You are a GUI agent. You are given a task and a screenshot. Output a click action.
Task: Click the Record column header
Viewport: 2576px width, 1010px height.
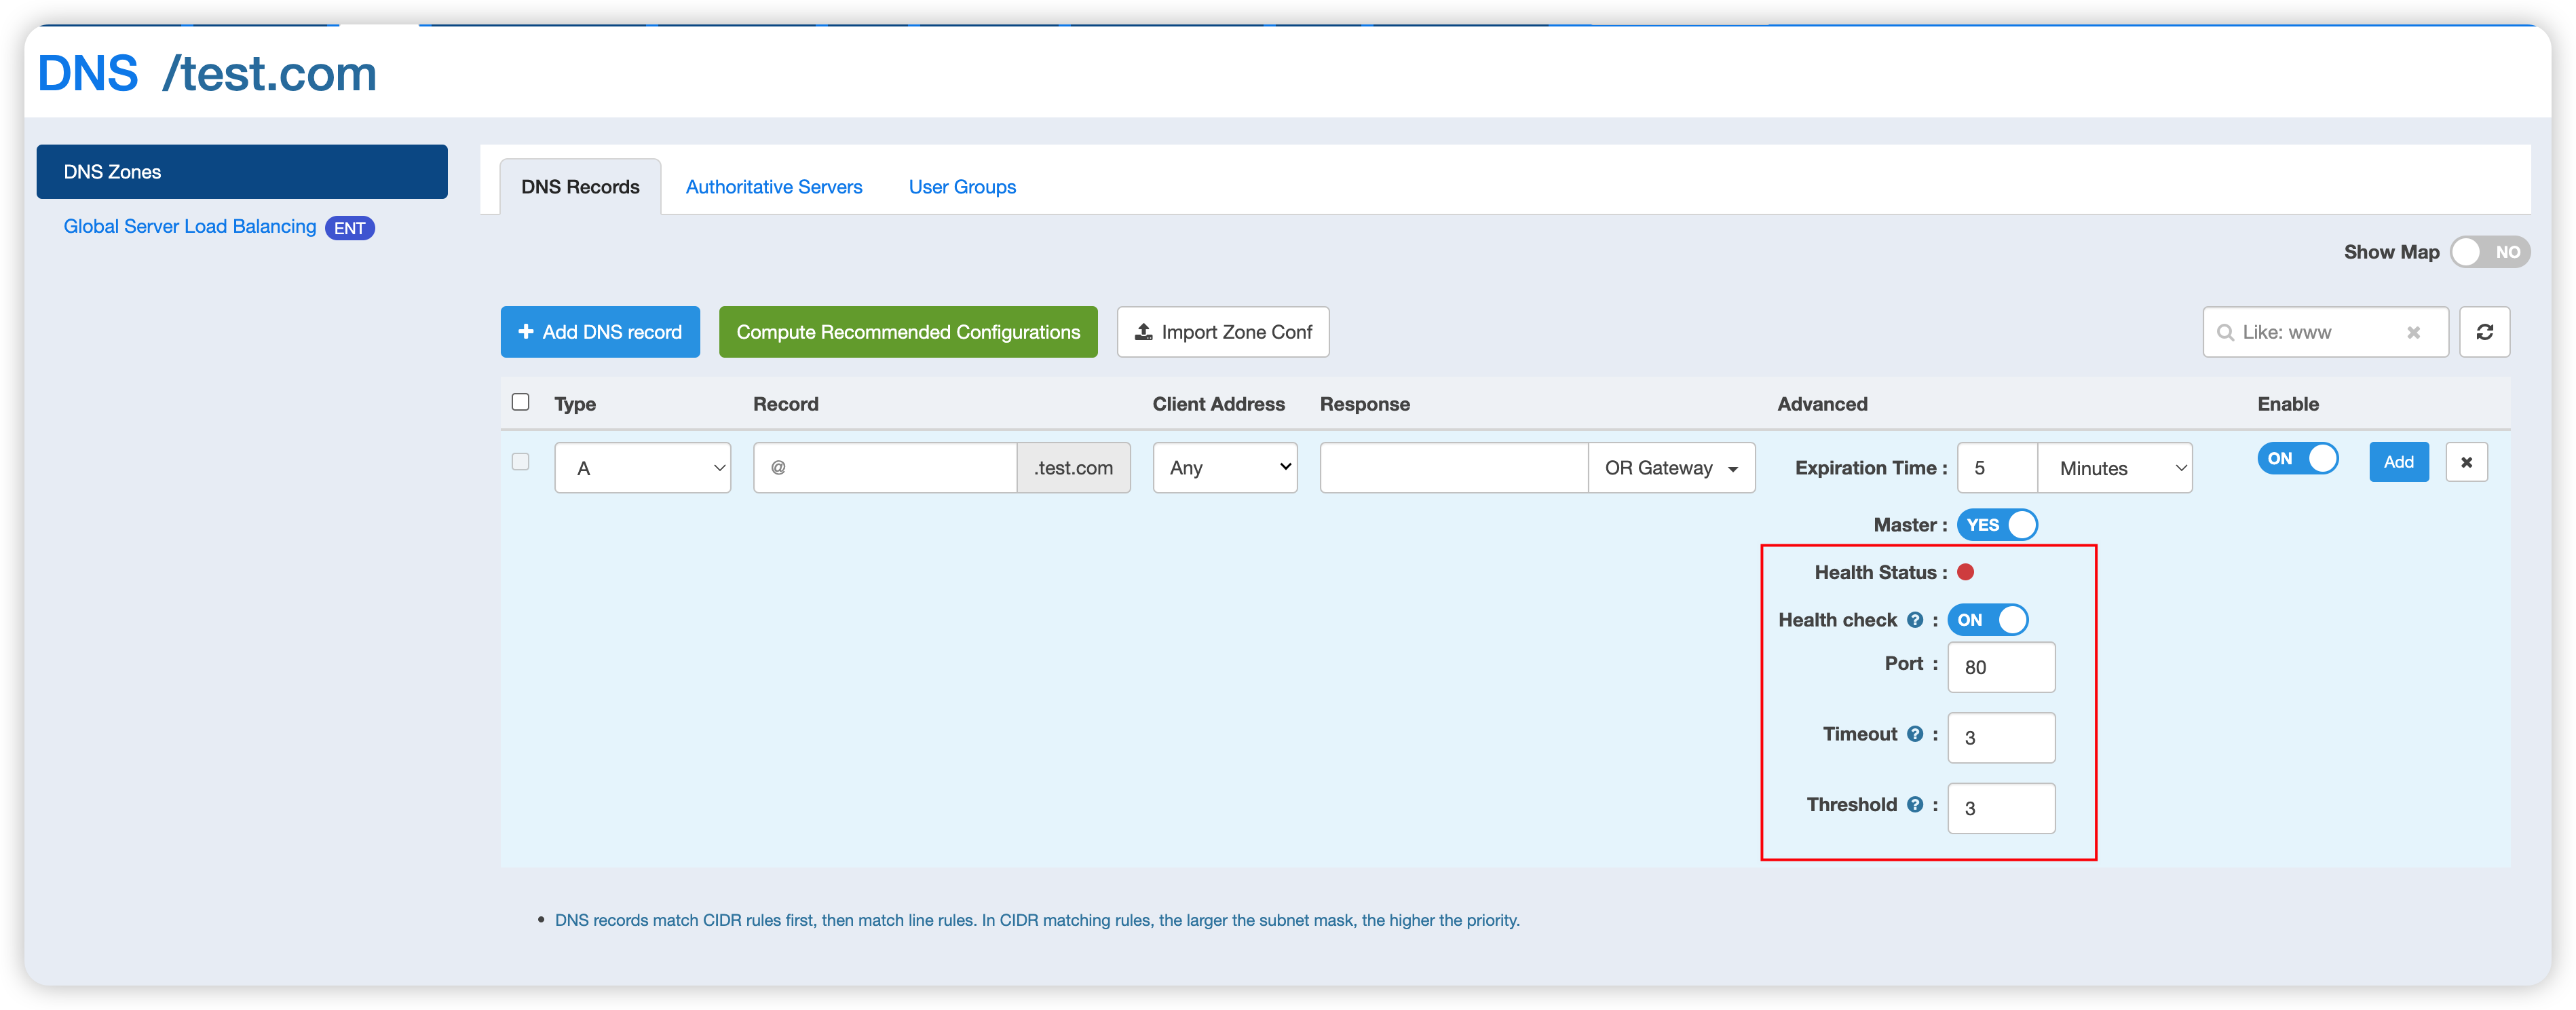coord(785,404)
